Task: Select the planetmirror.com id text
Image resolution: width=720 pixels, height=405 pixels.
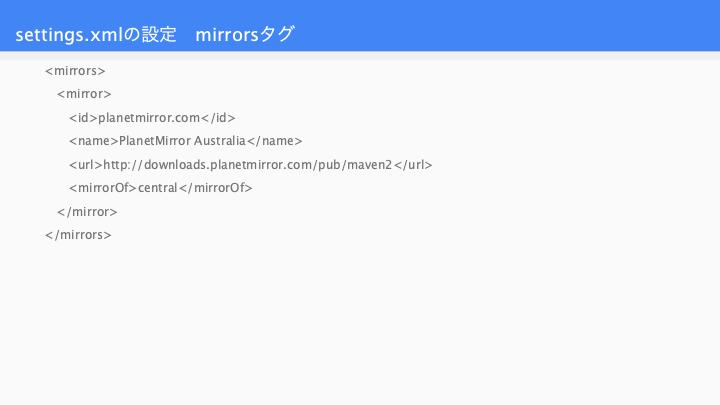Action: 149,118
